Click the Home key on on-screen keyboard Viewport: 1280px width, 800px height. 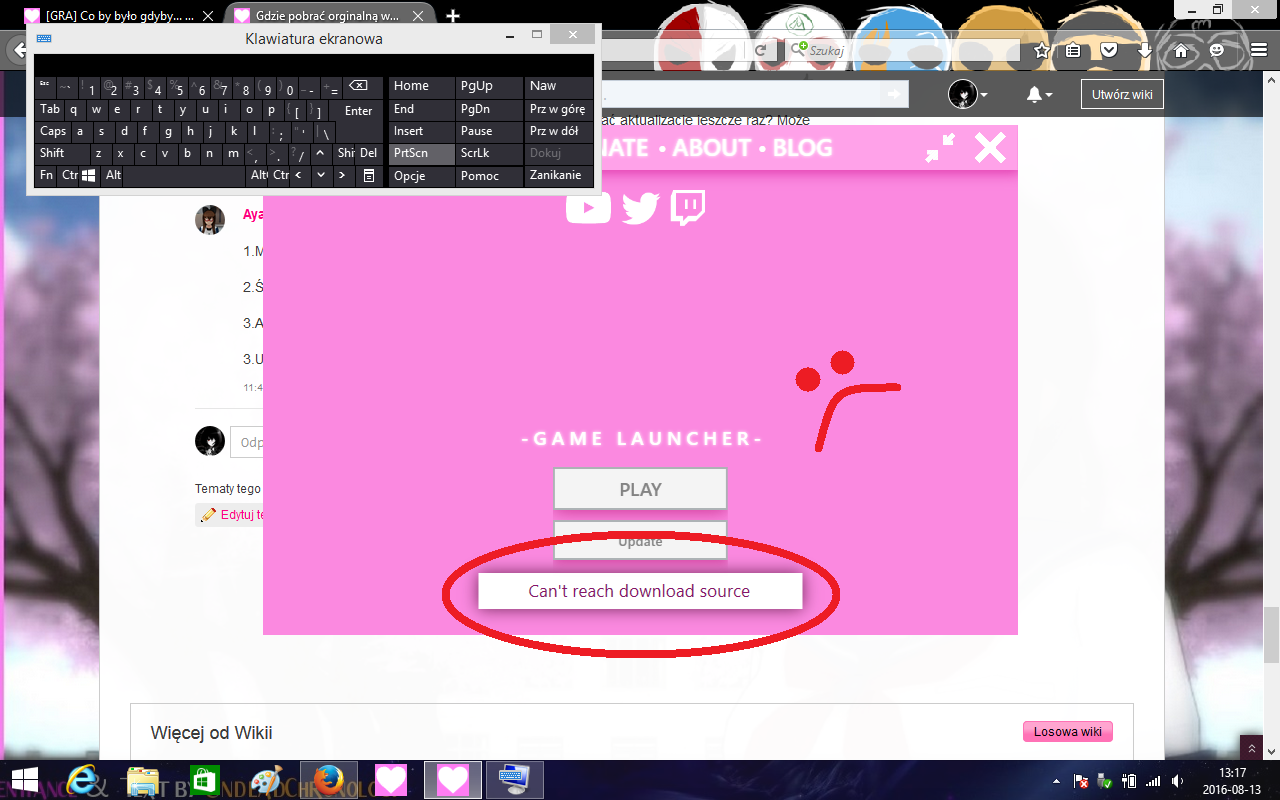421,87
